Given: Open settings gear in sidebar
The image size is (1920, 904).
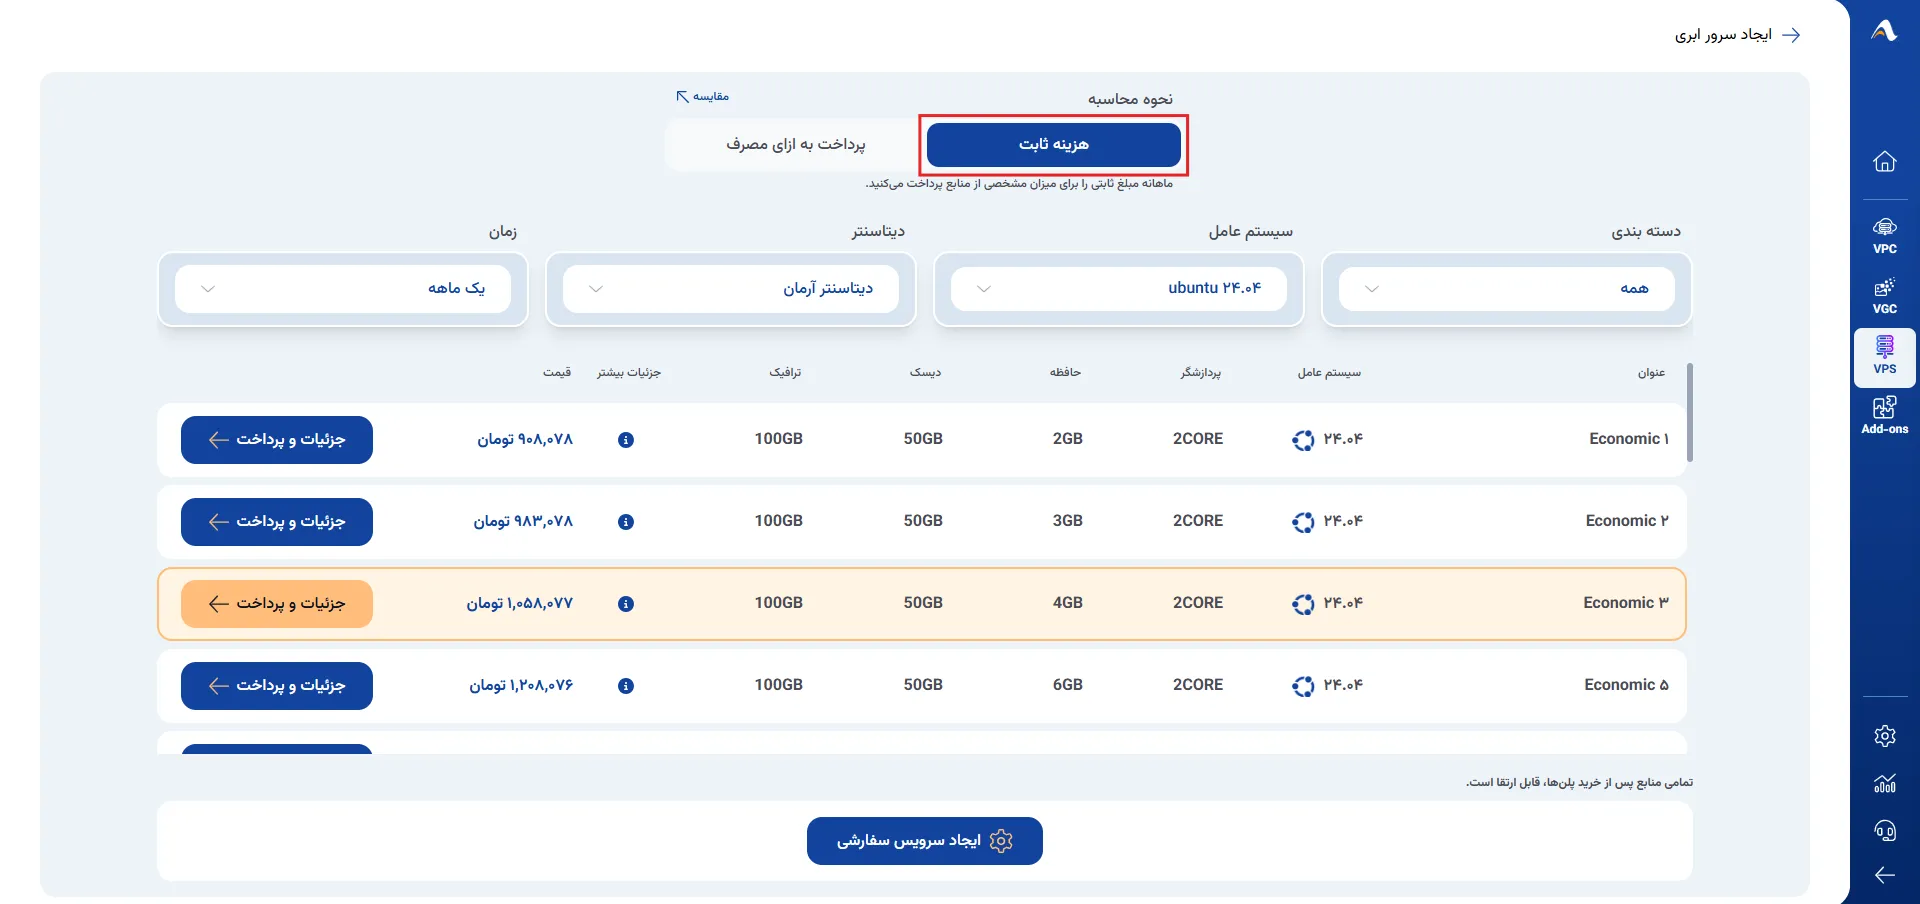Looking at the screenshot, I should (x=1885, y=736).
